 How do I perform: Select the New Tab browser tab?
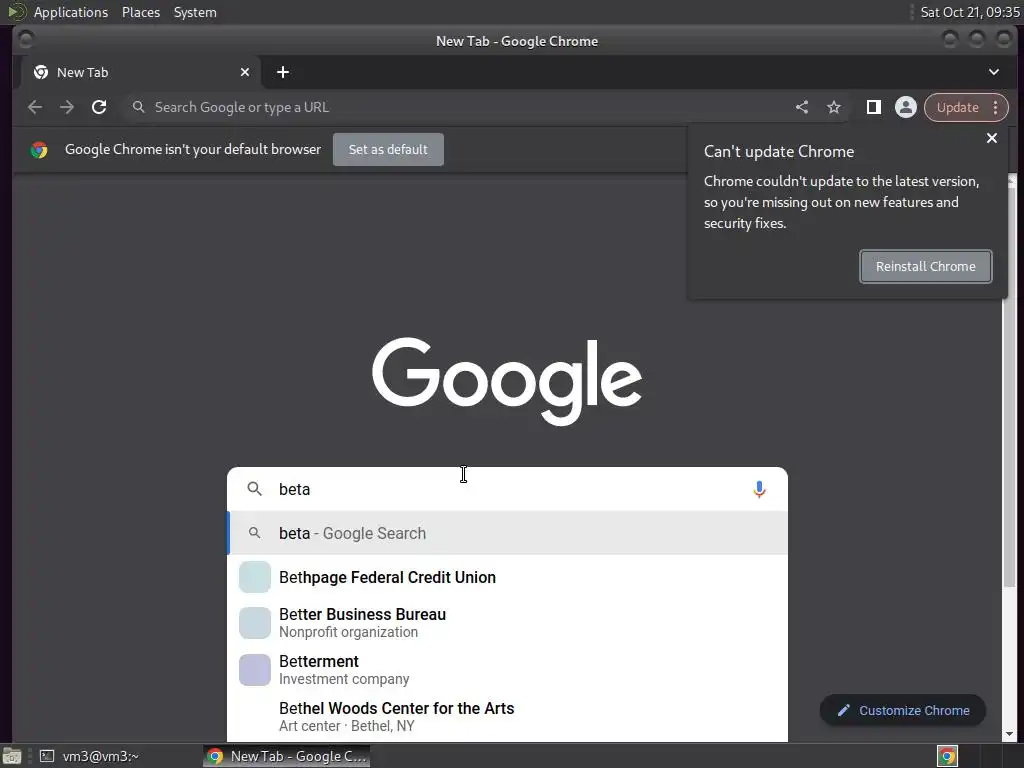click(x=141, y=72)
